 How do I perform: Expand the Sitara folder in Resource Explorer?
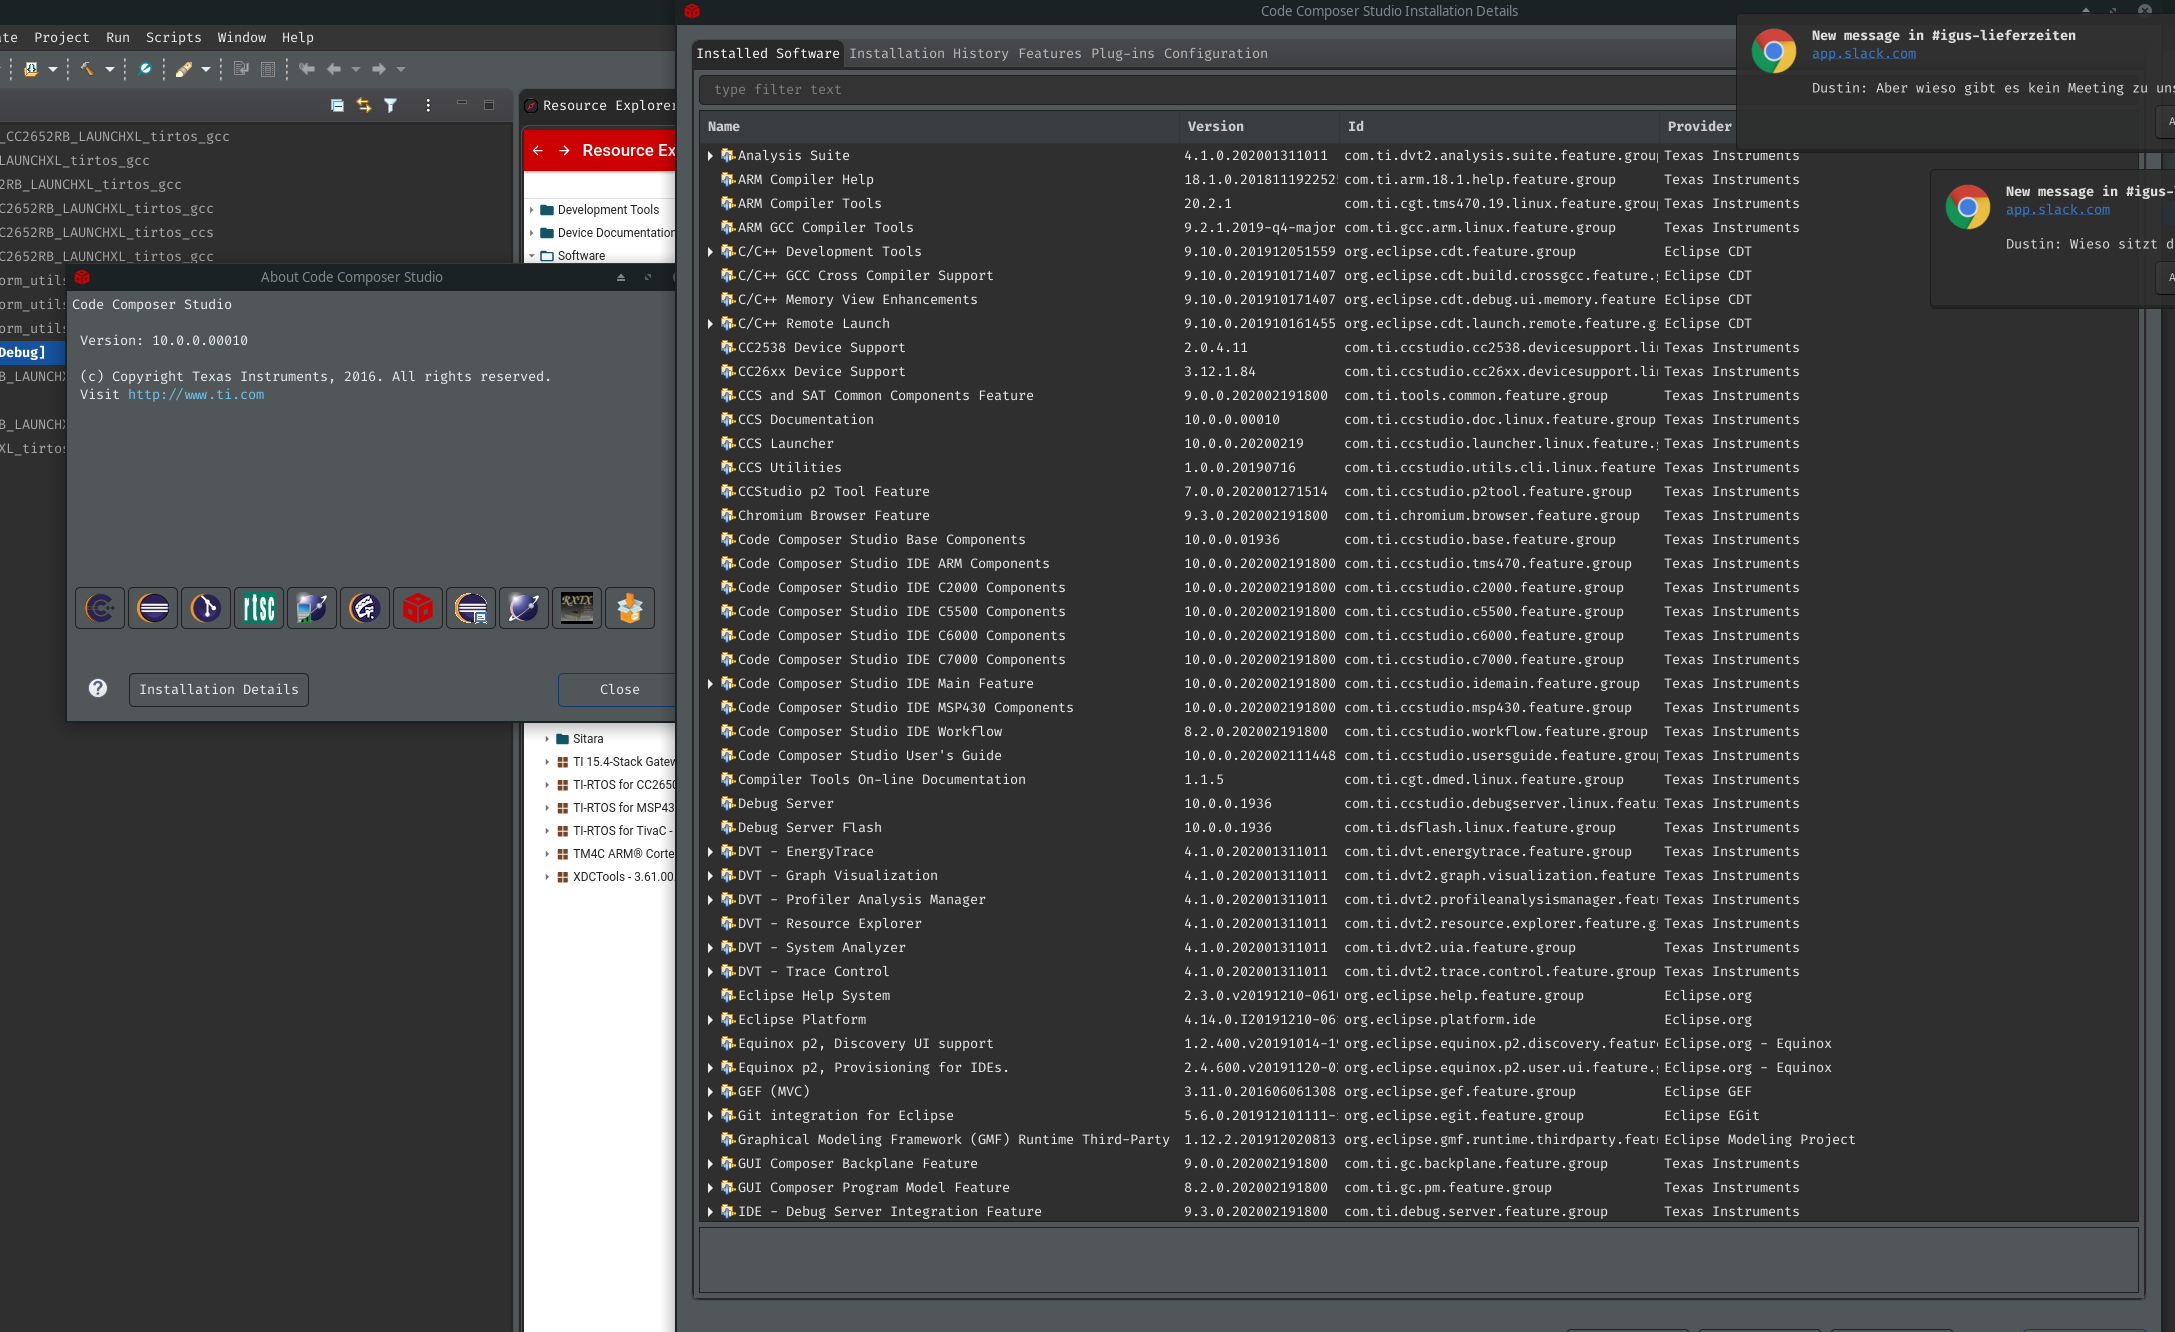pyautogui.click(x=547, y=739)
